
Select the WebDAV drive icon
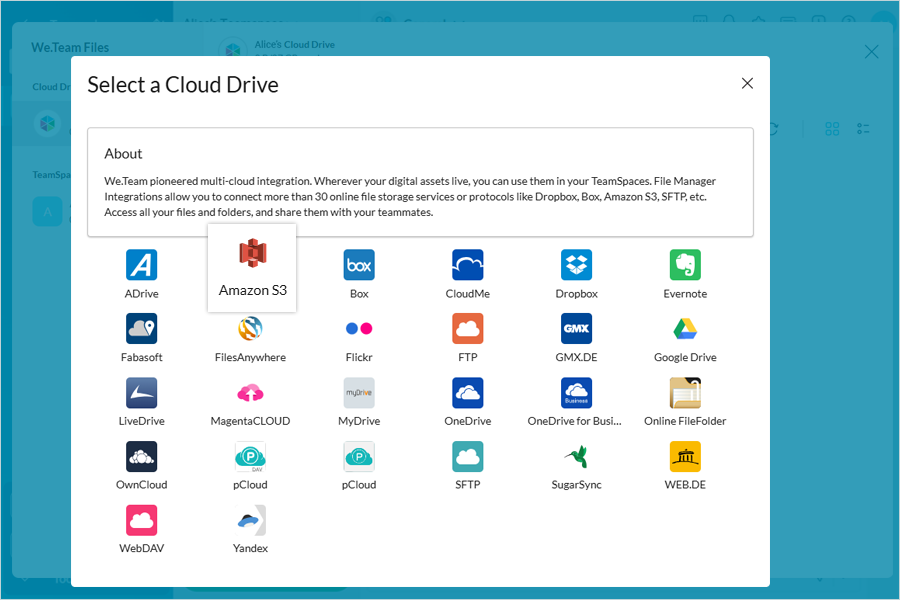point(141,520)
